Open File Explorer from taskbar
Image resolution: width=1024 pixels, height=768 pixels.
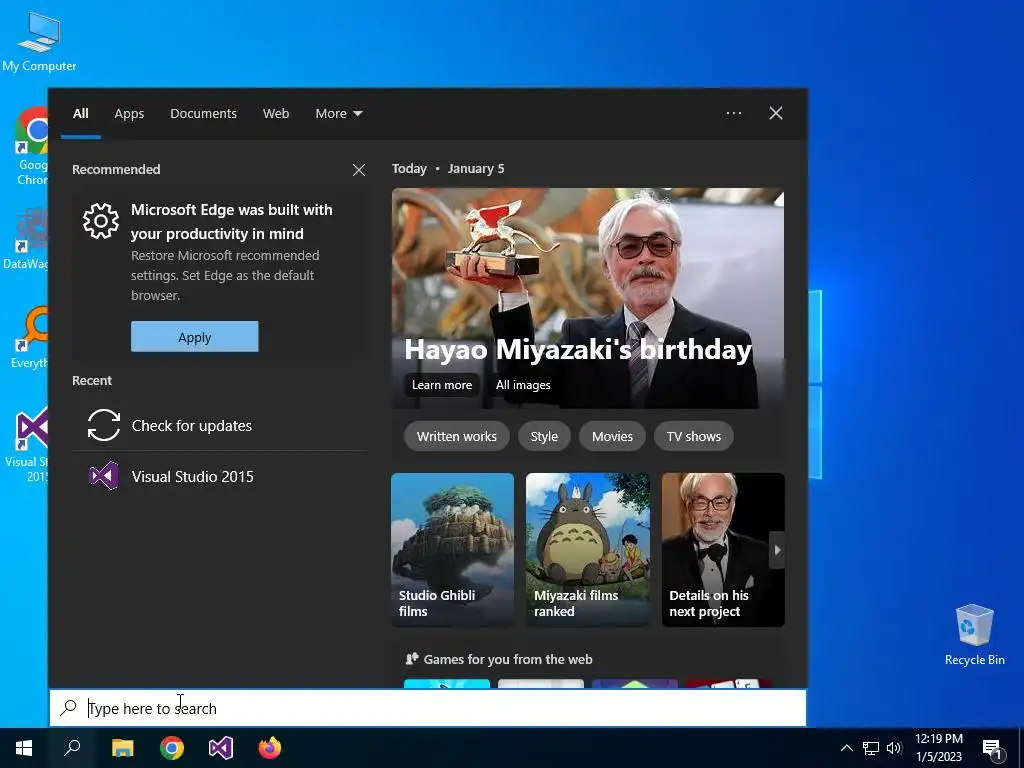(122, 748)
